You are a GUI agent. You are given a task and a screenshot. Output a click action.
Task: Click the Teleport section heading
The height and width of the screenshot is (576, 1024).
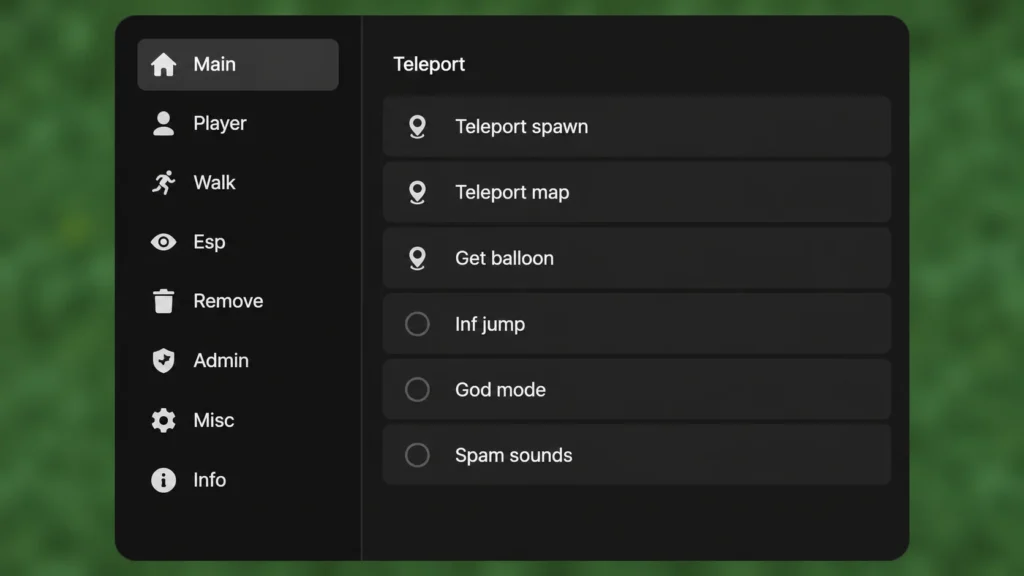(x=429, y=64)
